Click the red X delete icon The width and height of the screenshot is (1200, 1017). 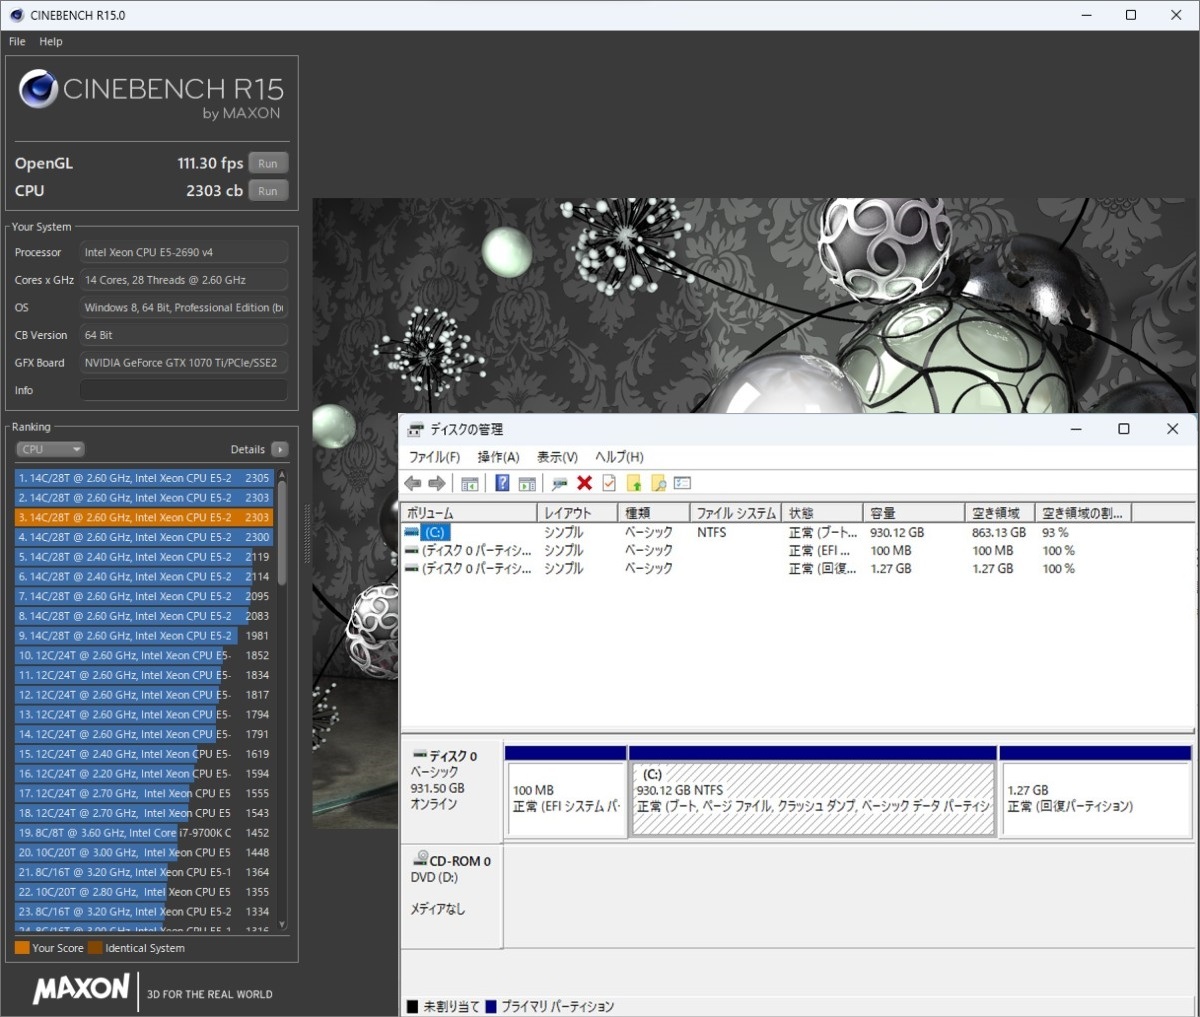584,483
